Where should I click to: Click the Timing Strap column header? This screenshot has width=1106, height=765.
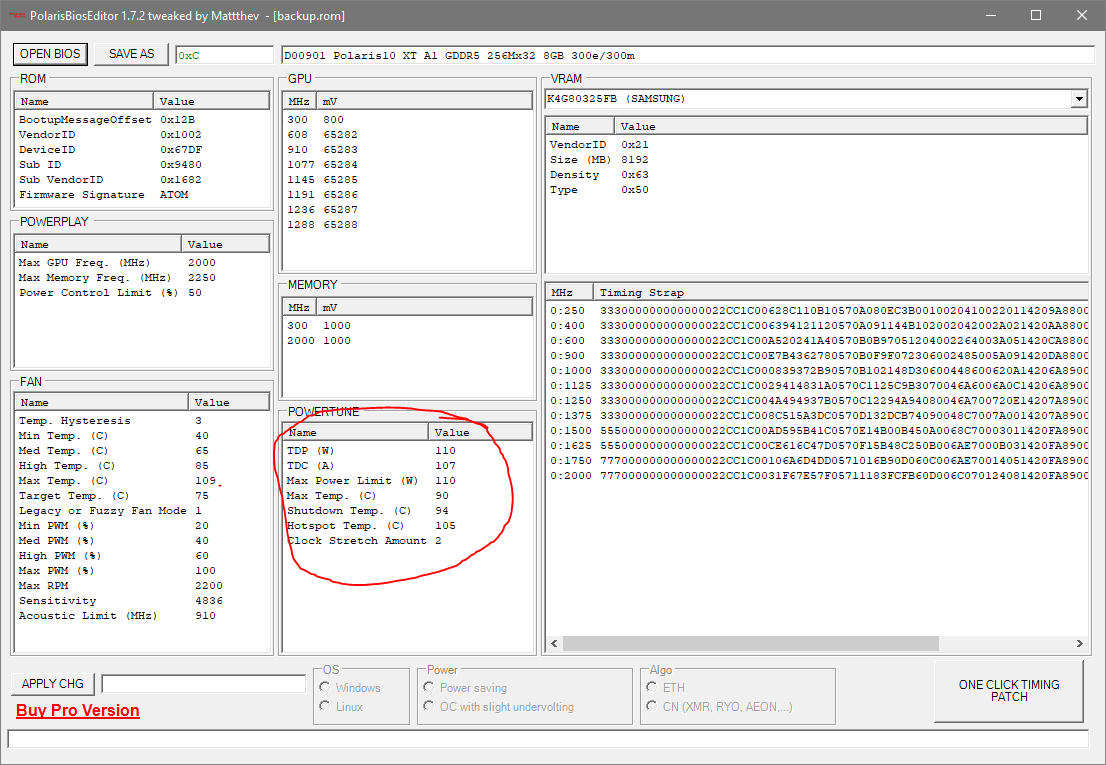[x=841, y=293]
